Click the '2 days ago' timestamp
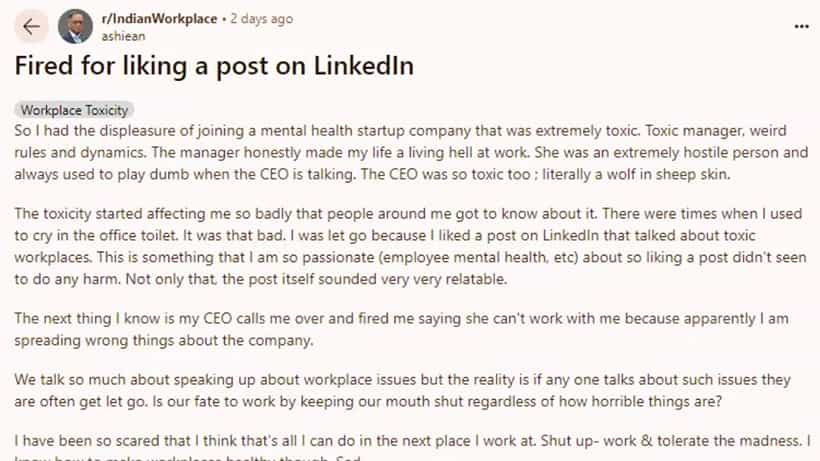This screenshot has height=461, width=820. [x=261, y=19]
